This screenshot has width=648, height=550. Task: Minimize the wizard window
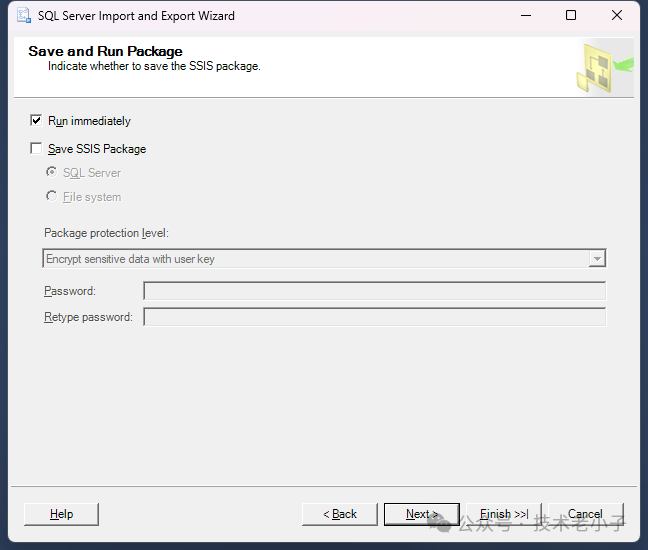pos(526,15)
